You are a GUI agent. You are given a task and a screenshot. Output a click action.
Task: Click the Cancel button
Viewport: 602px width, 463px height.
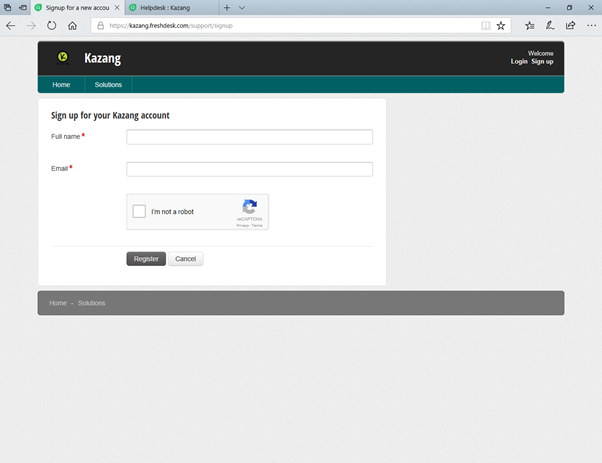click(x=185, y=259)
